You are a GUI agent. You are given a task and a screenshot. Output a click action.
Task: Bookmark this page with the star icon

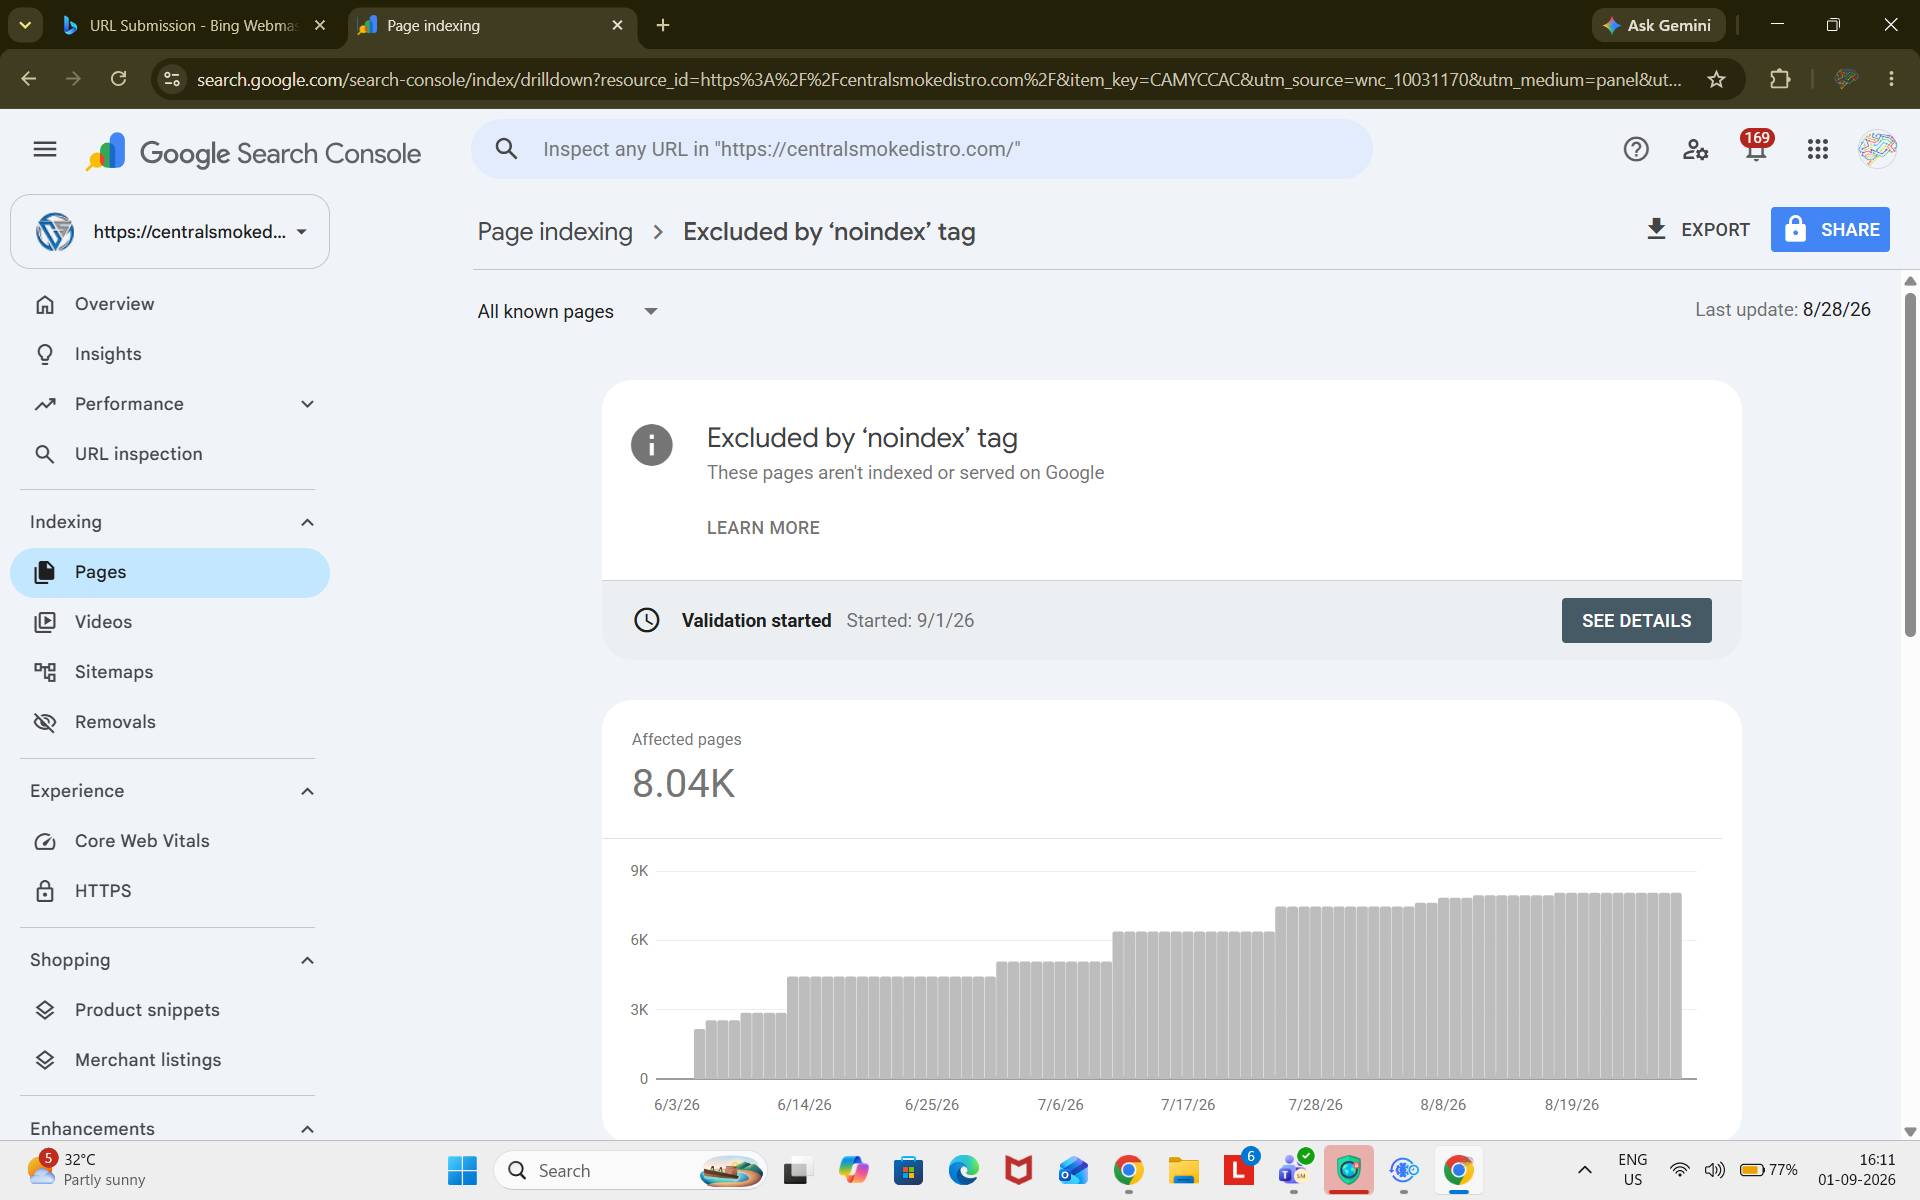click(1717, 79)
